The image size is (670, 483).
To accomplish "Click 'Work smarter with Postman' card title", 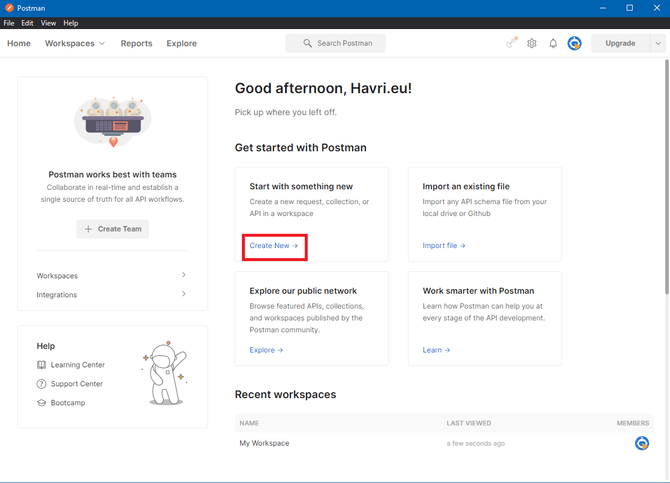I will tap(478, 291).
